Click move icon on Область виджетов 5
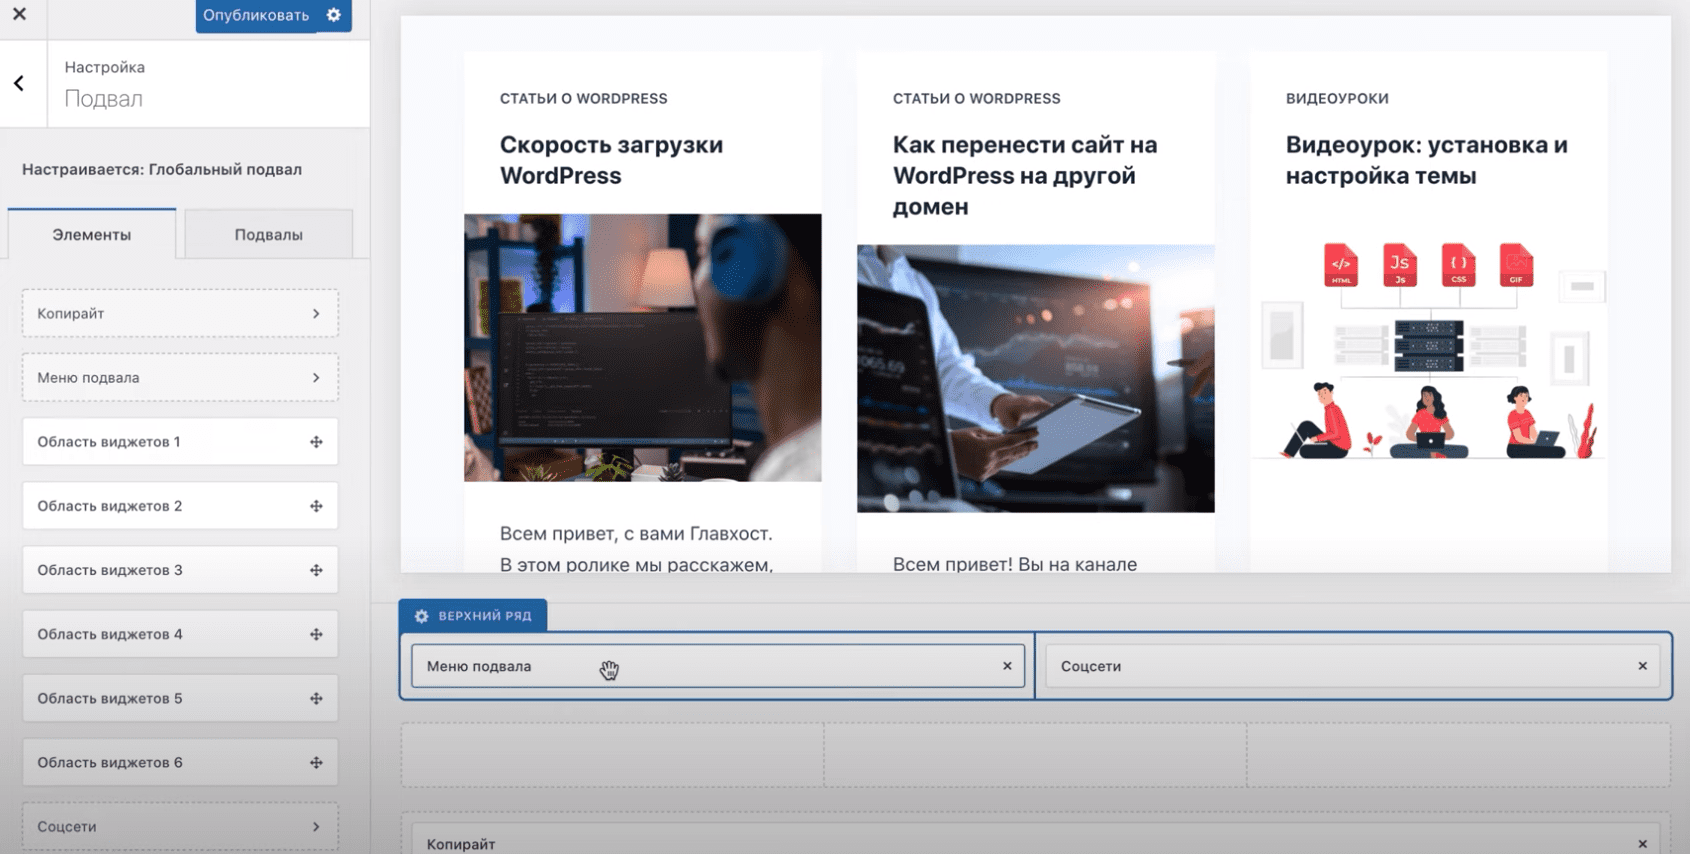 [x=316, y=698]
